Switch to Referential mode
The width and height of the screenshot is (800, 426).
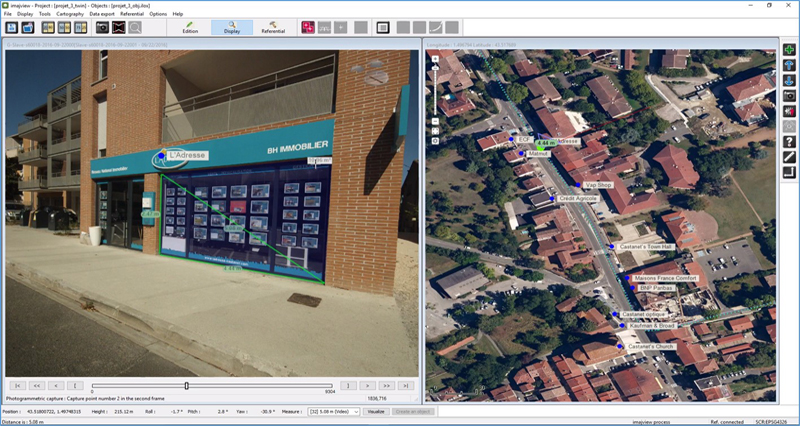[x=273, y=28]
